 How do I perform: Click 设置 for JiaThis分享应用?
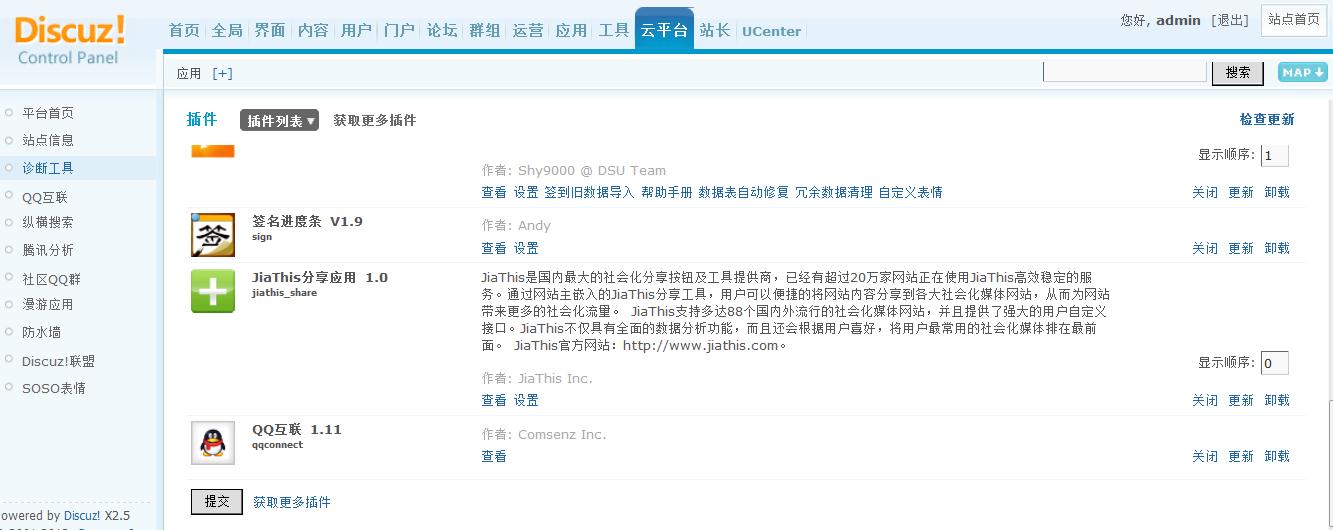click(x=526, y=400)
